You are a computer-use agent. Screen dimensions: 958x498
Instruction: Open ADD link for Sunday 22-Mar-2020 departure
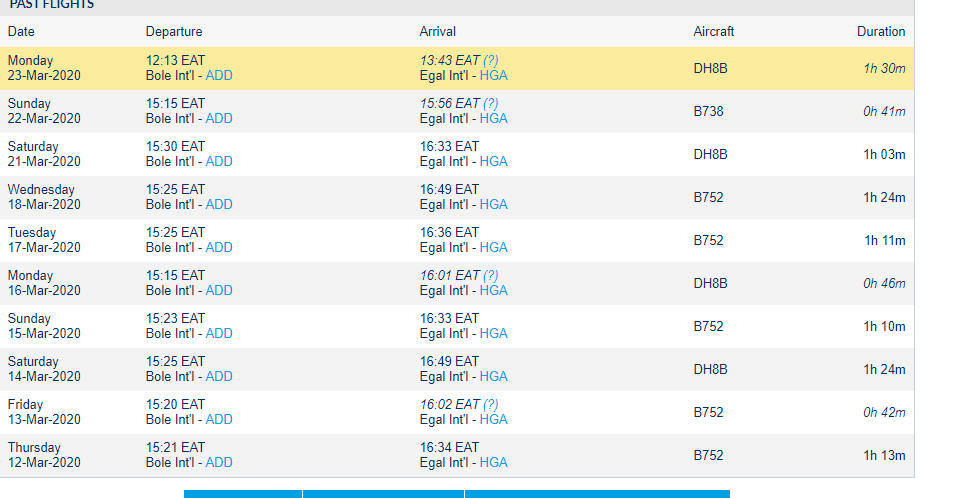[219, 119]
